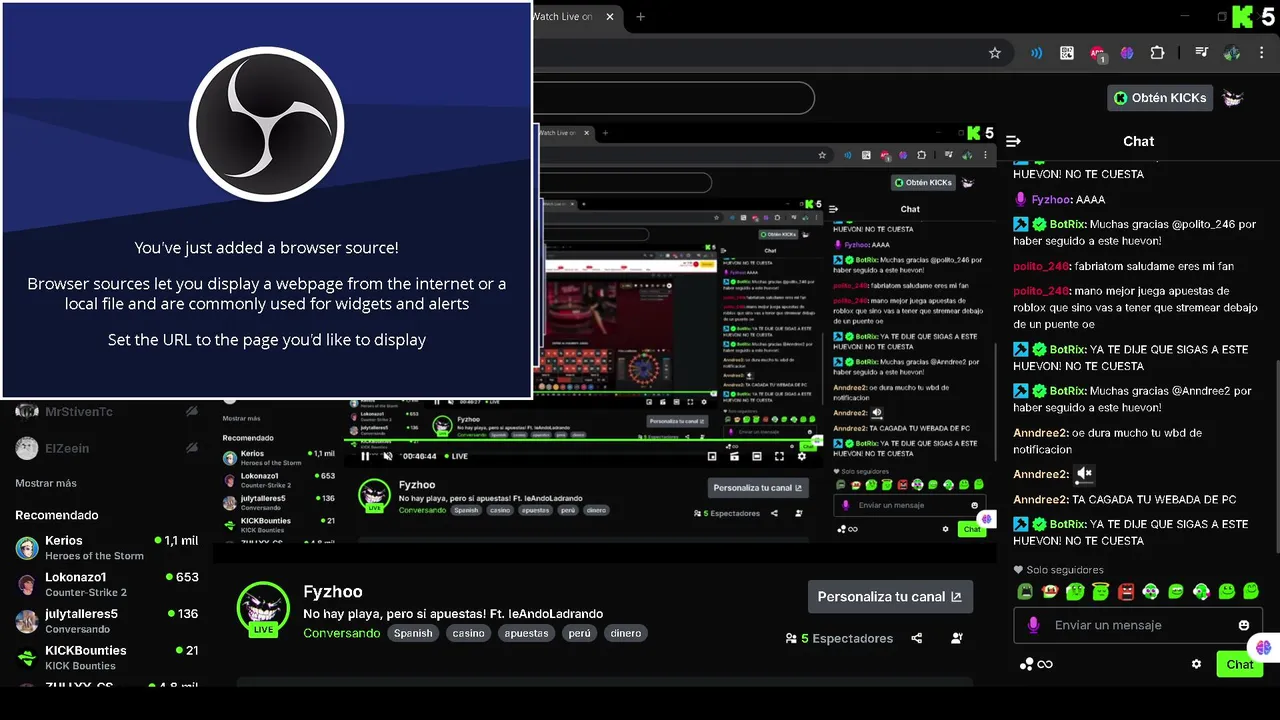Screen dimensions: 1280x720
Task: Toggle fullscreen in the player
Action: point(779,456)
